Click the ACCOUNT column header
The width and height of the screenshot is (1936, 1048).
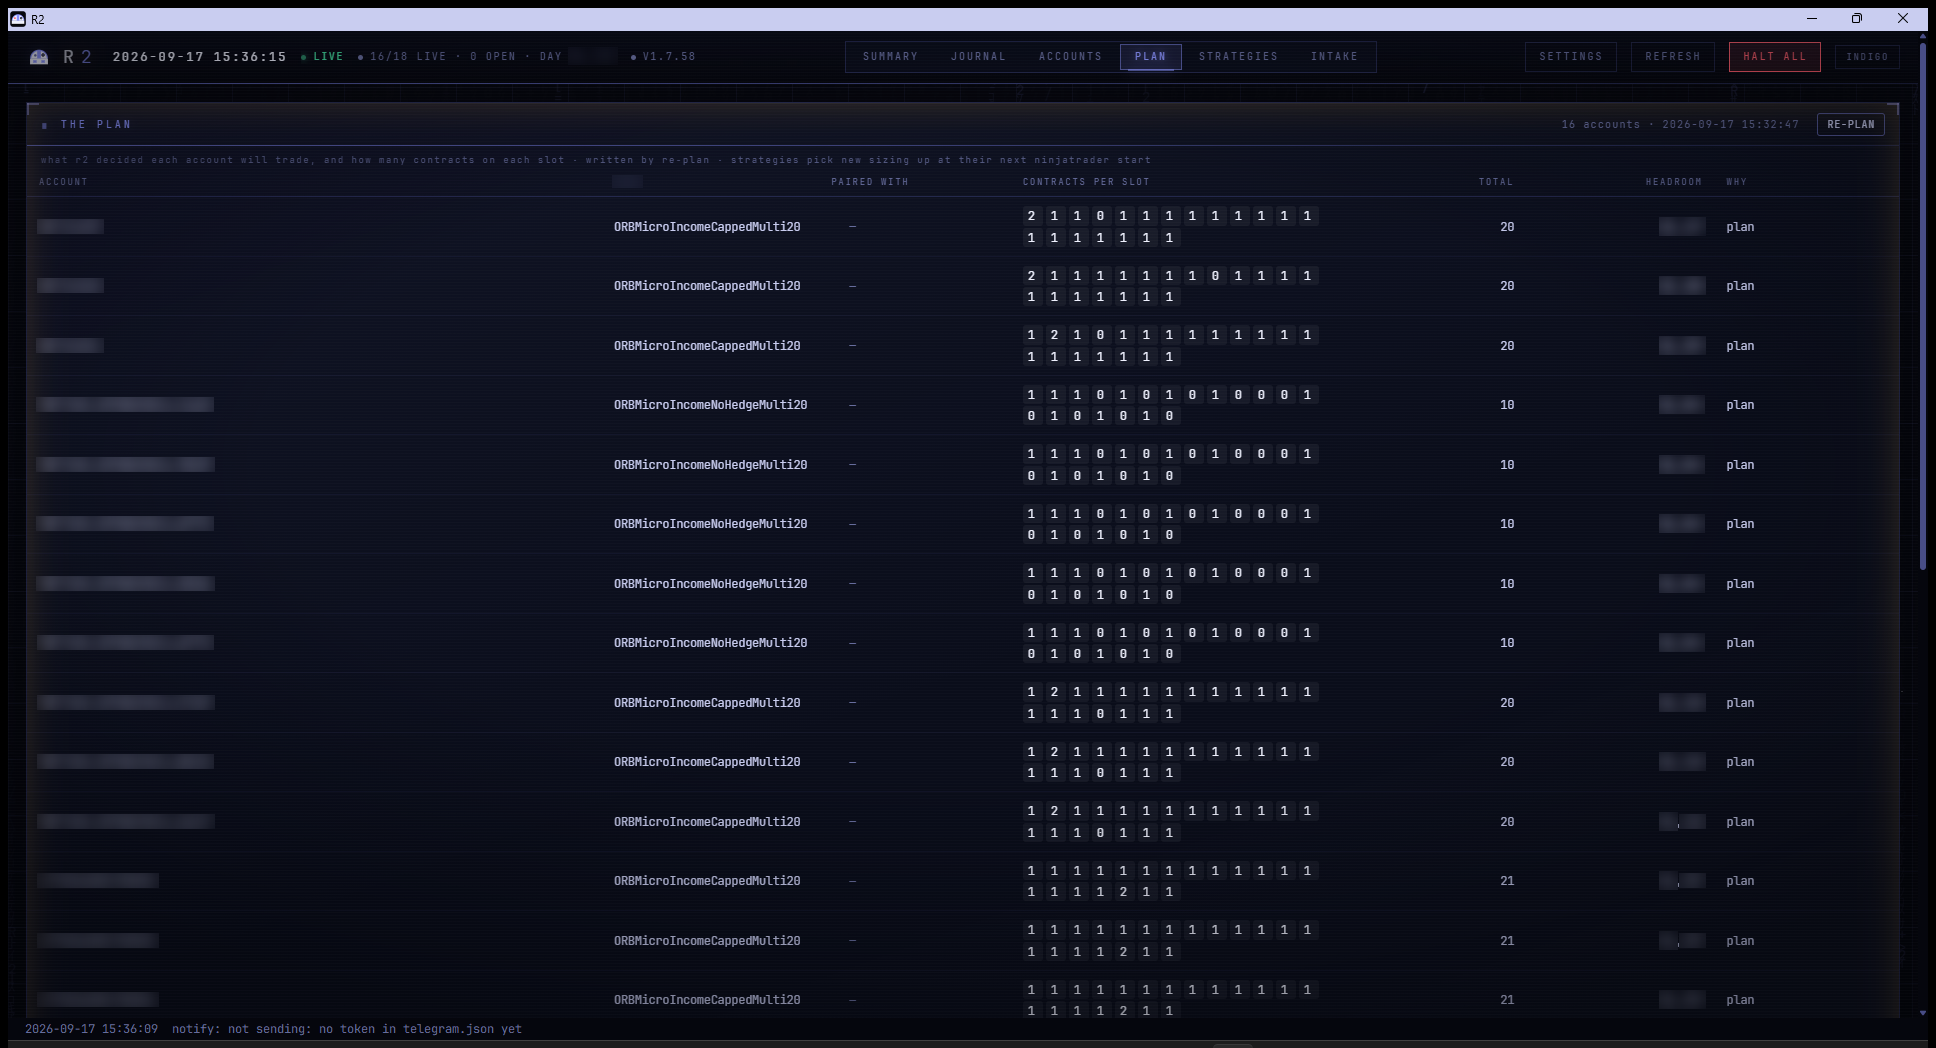click(63, 182)
